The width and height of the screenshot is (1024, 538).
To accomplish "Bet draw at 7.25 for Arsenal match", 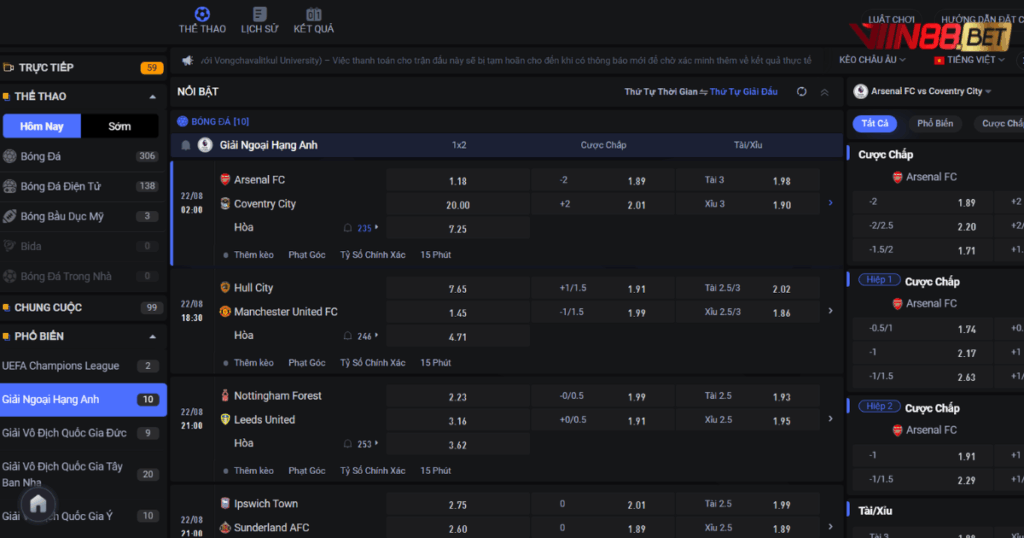I will (x=458, y=229).
